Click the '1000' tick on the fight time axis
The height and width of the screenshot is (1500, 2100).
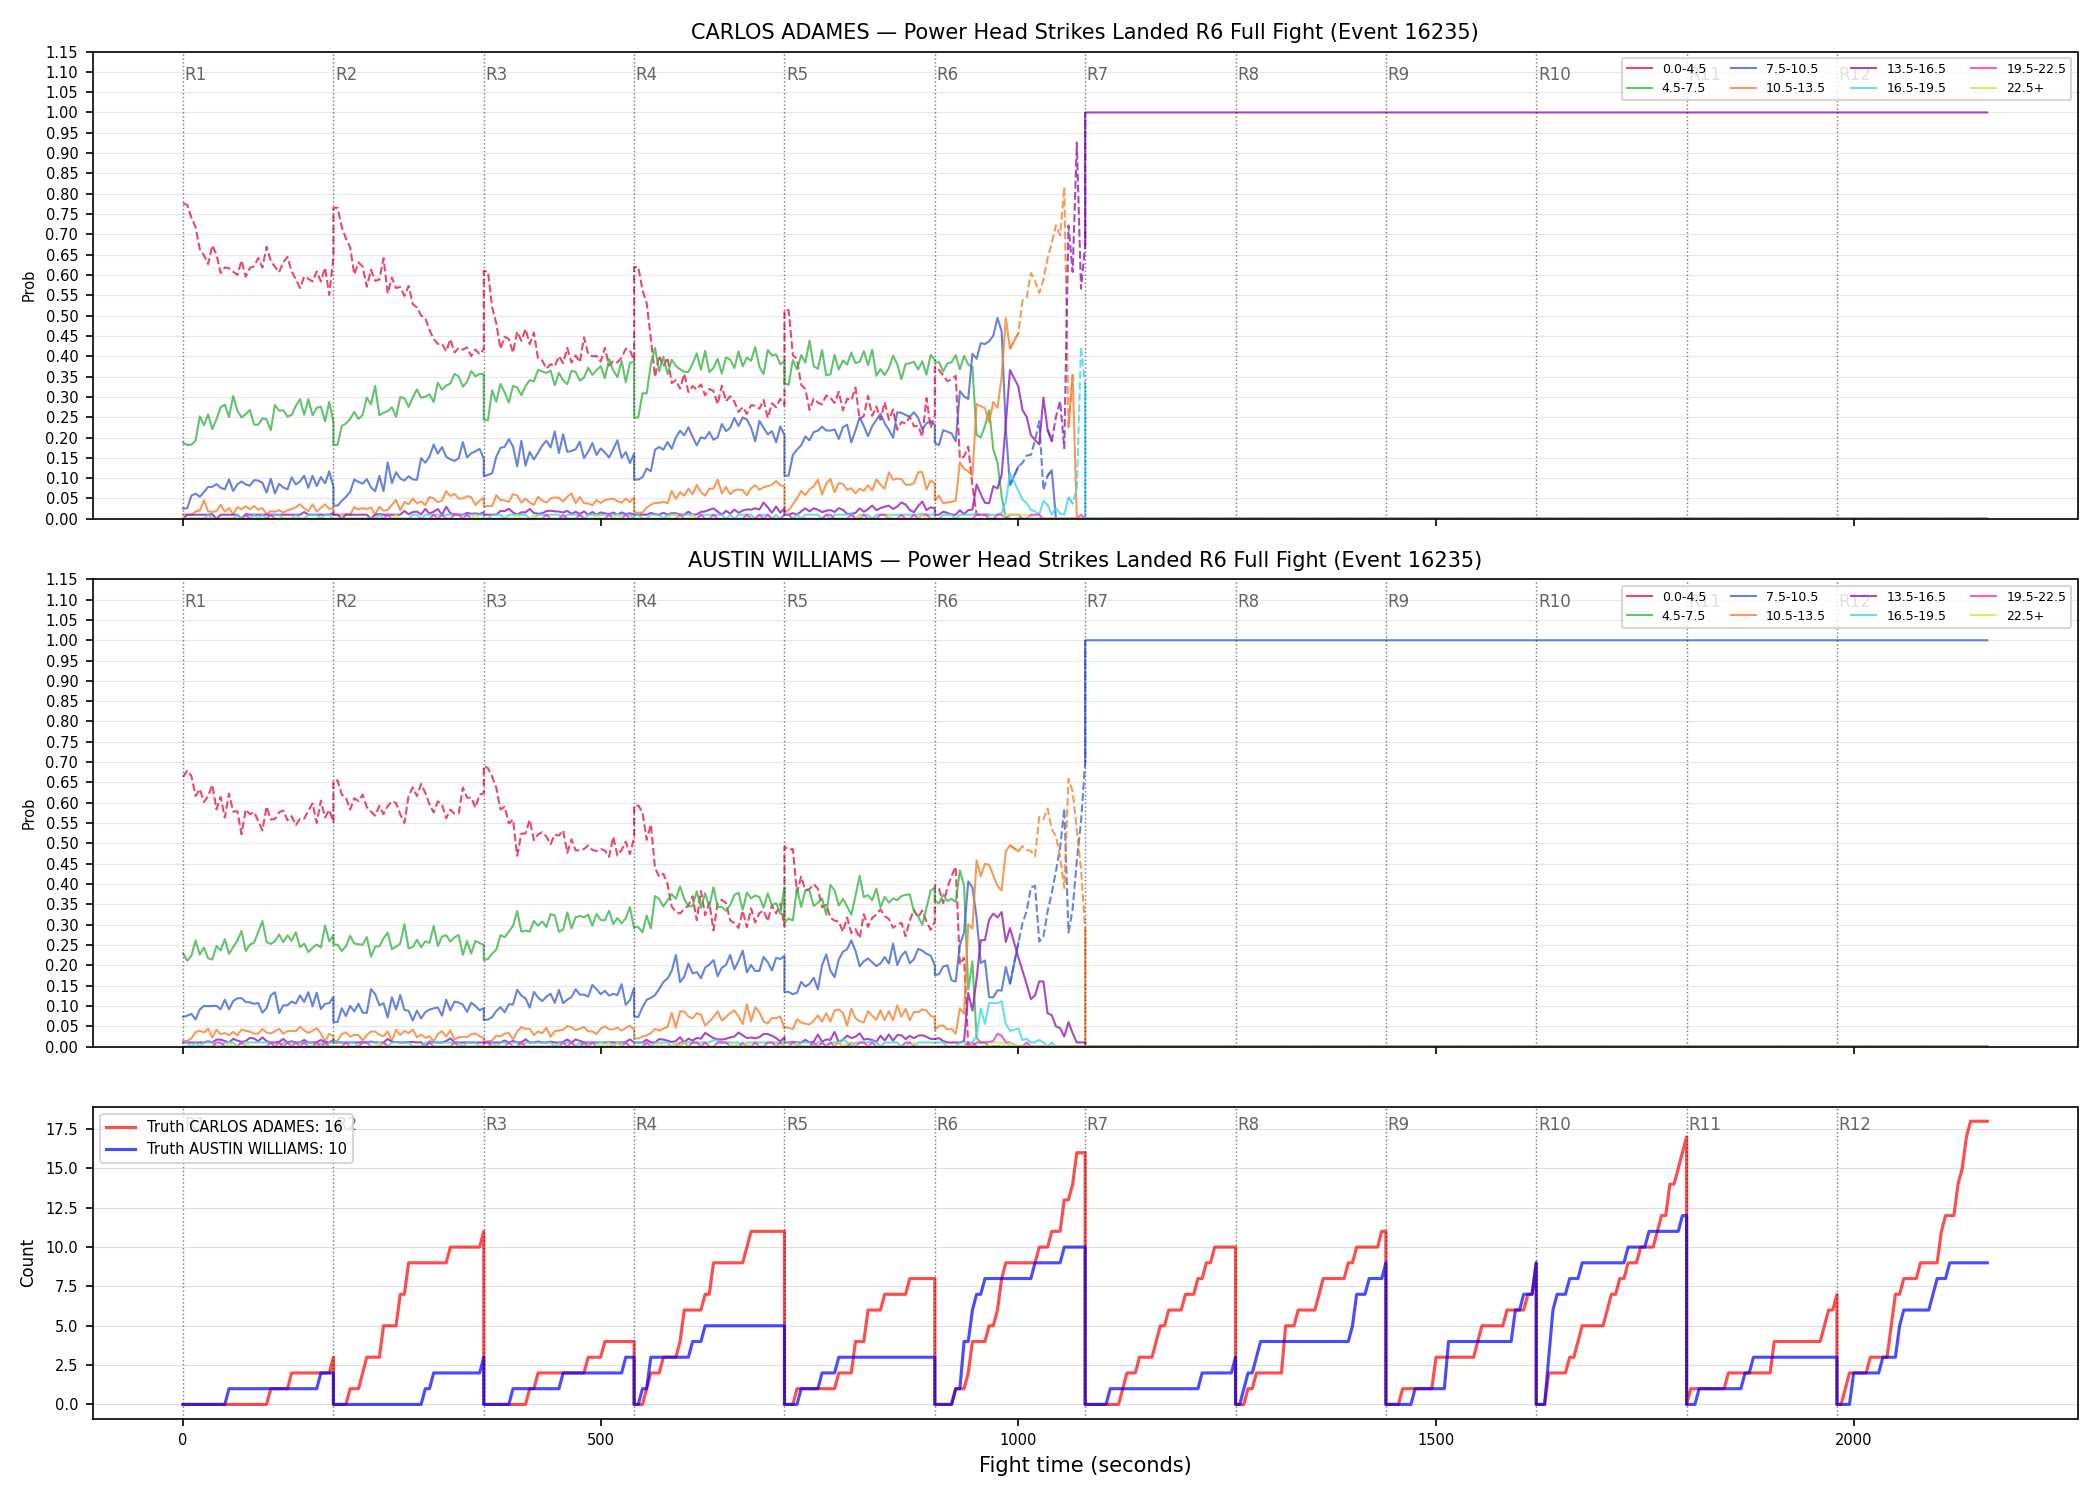[x=1018, y=1440]
